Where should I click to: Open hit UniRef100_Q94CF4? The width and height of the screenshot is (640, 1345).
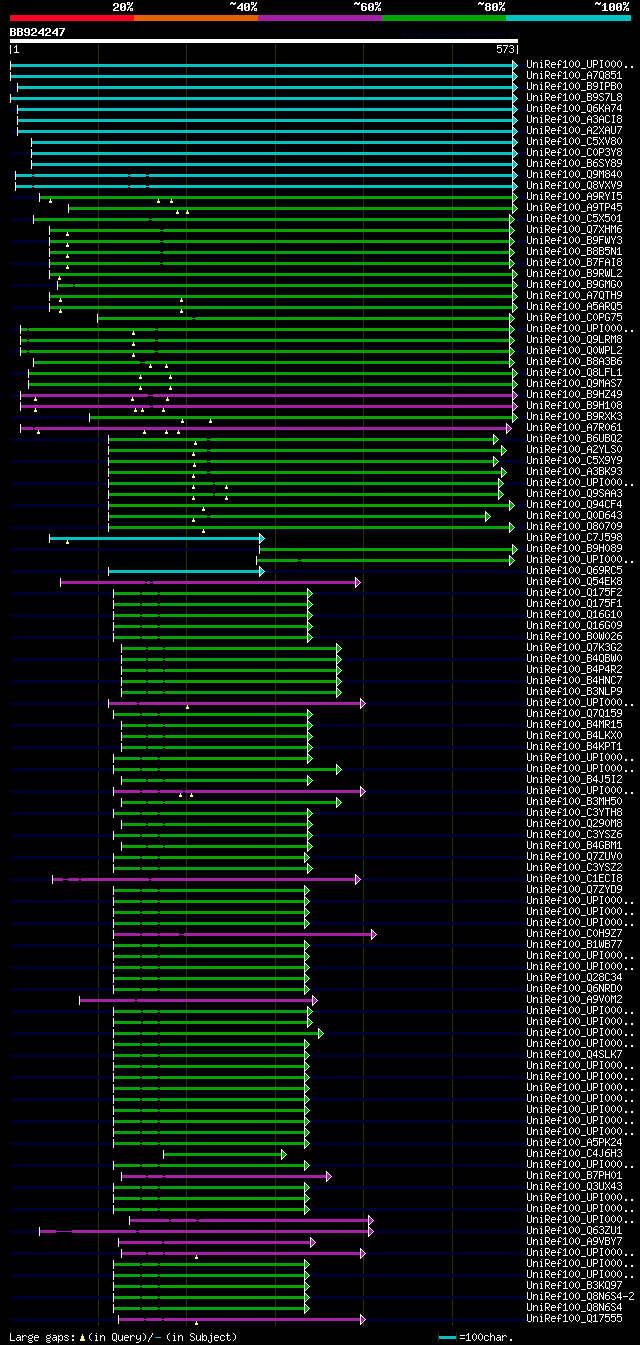(x=574, y=504)
